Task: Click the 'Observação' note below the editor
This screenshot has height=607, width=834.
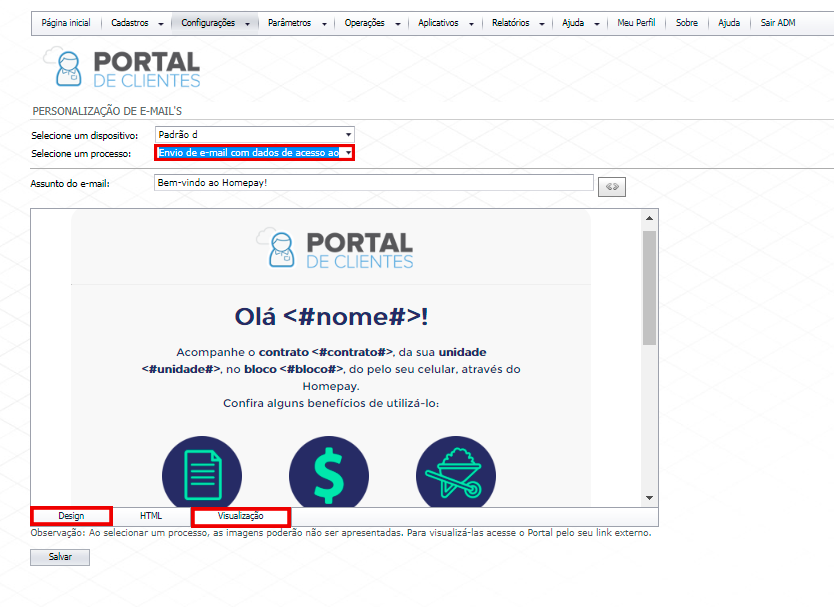Action: (341, 533)
